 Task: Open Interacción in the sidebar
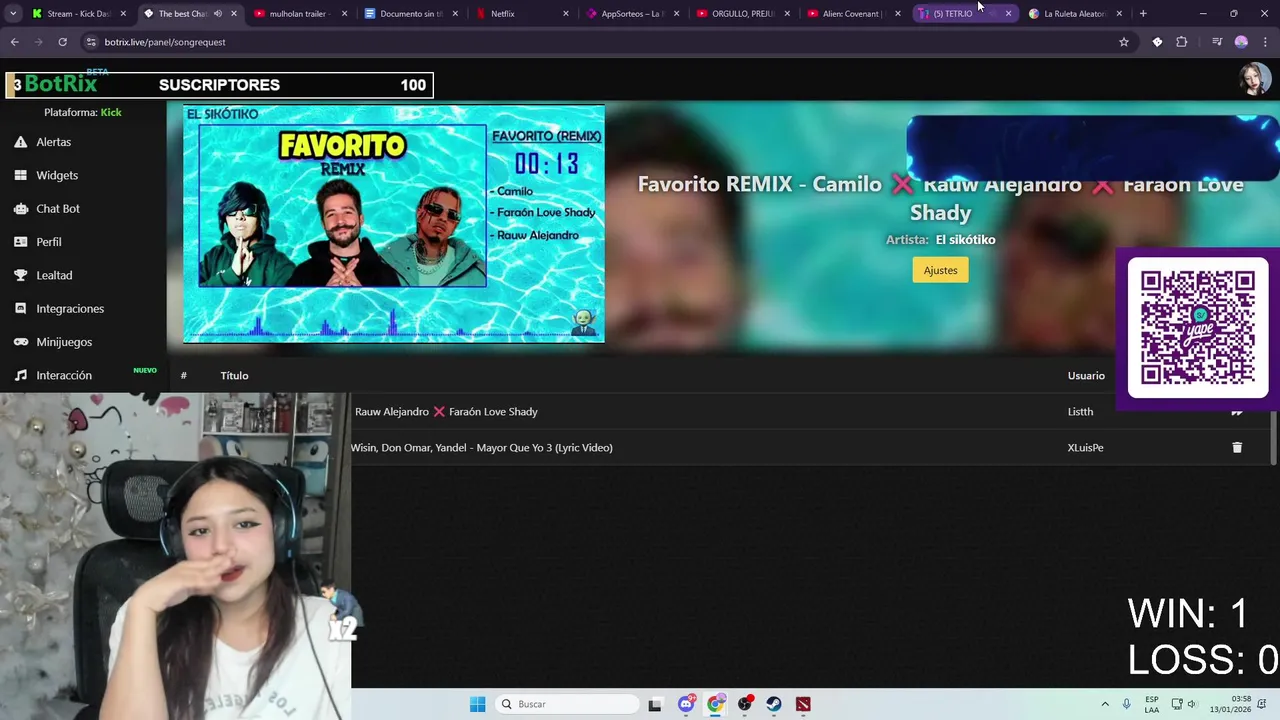pos(64,375)
